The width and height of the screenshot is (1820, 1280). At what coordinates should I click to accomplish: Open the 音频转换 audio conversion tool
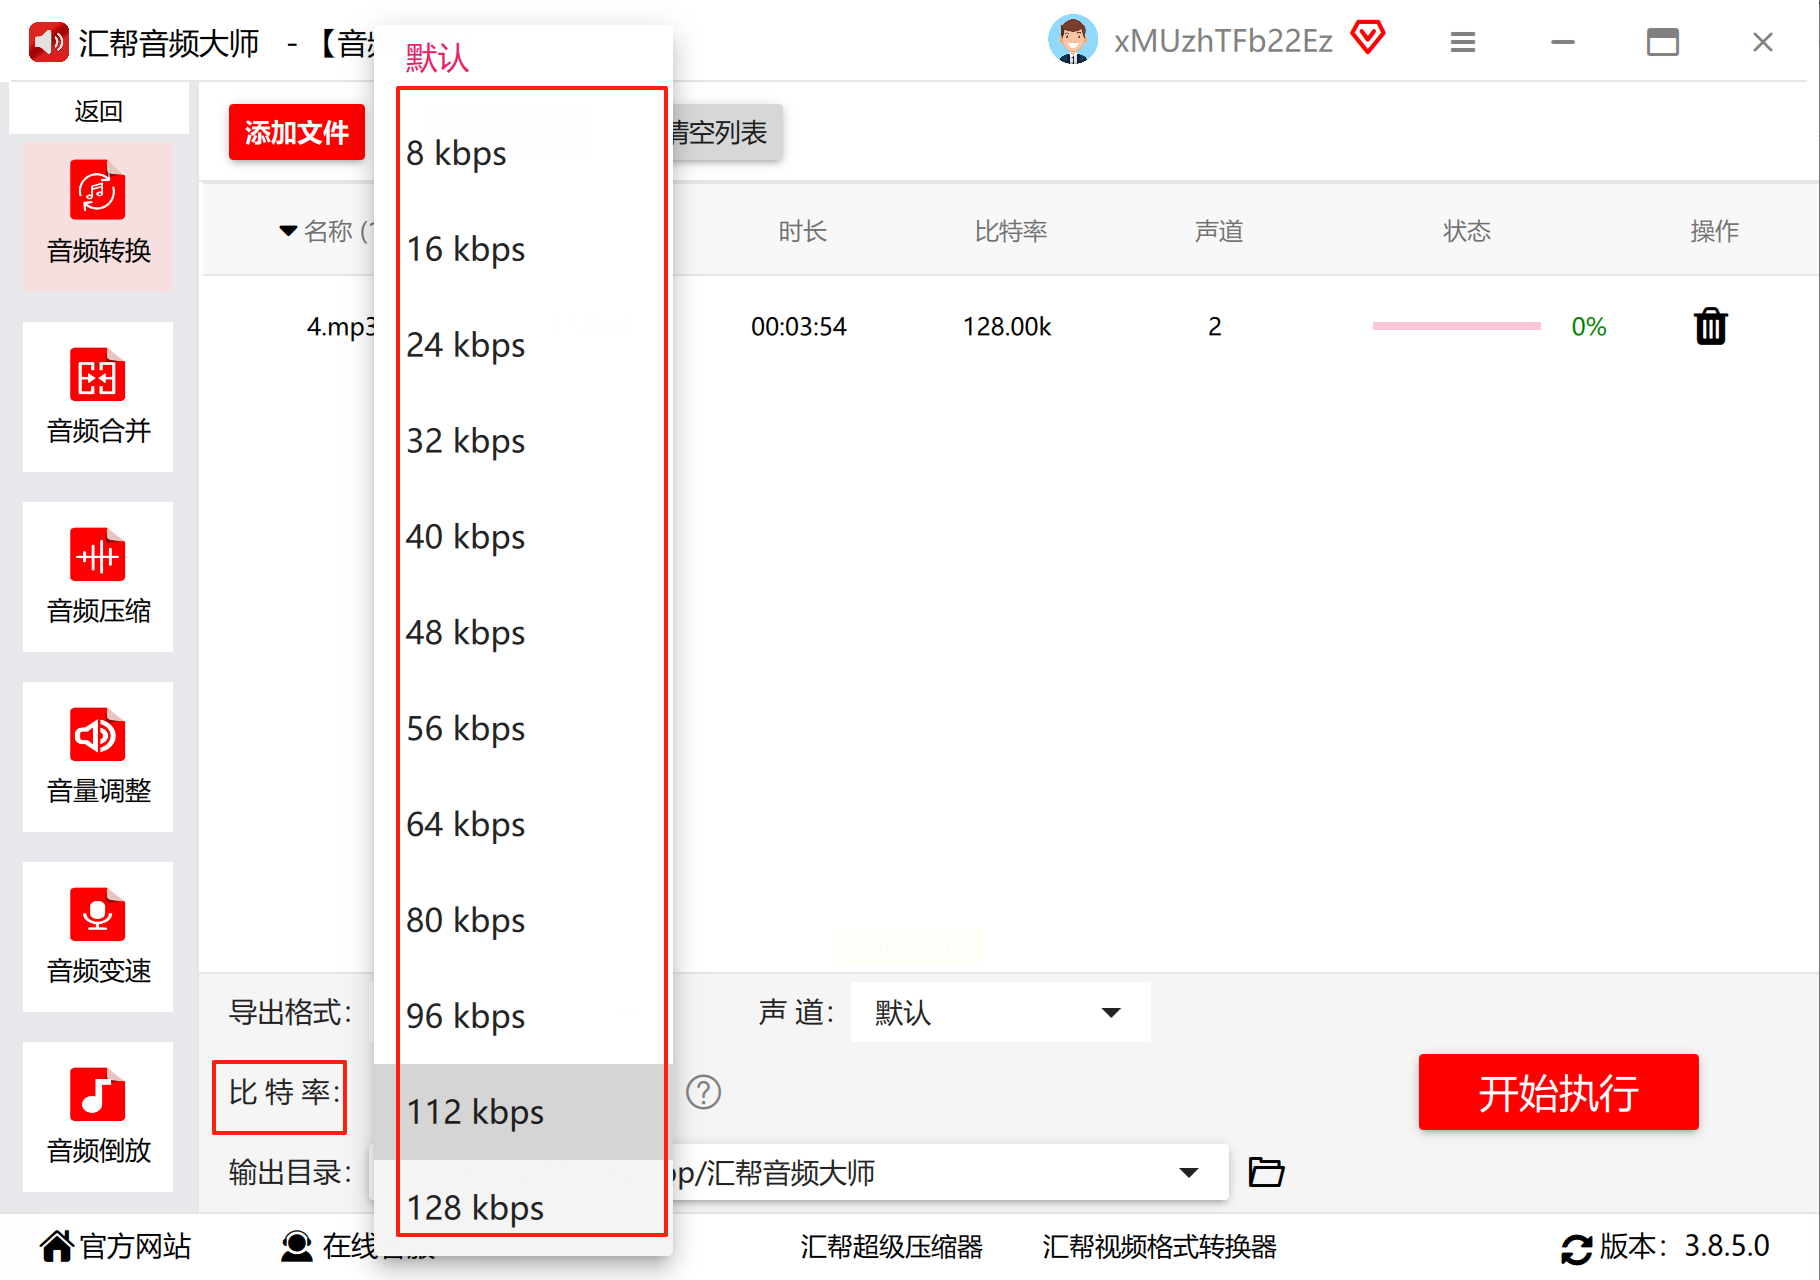tap(98, 216)
